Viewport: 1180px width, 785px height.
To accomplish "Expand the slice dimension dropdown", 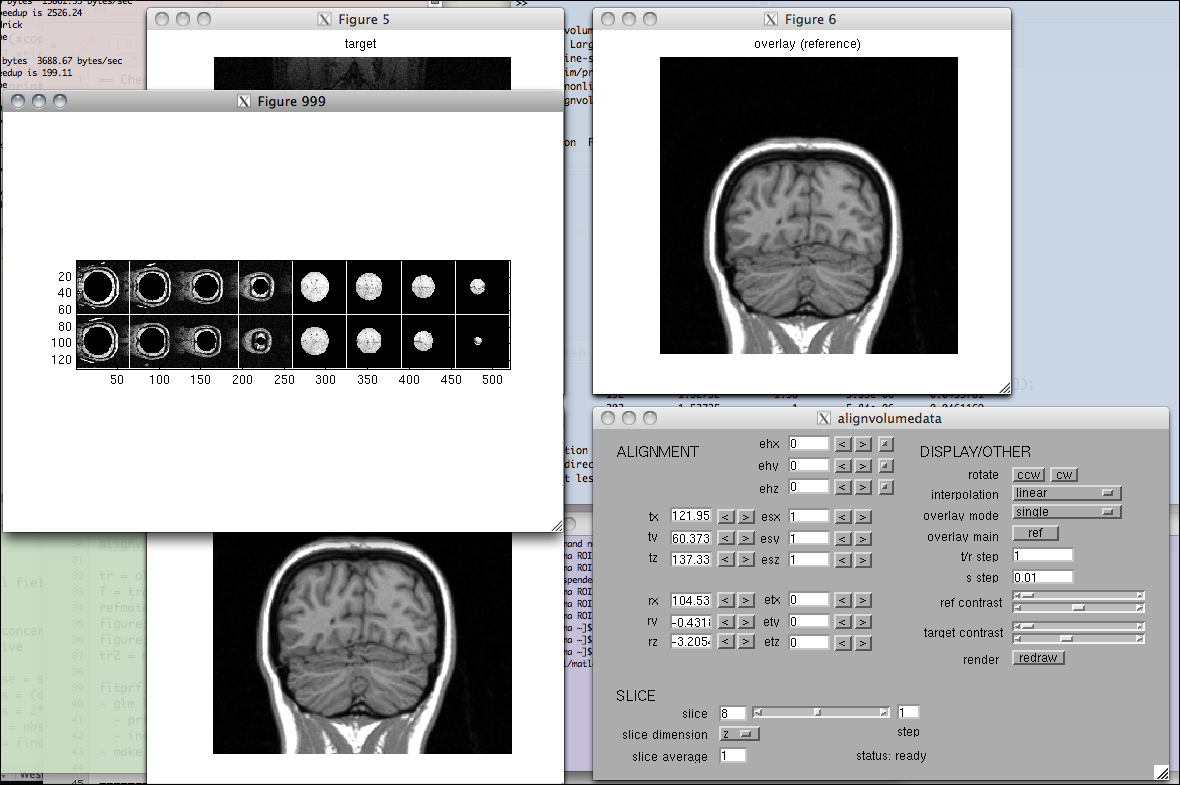I will (x=740, y=735).
